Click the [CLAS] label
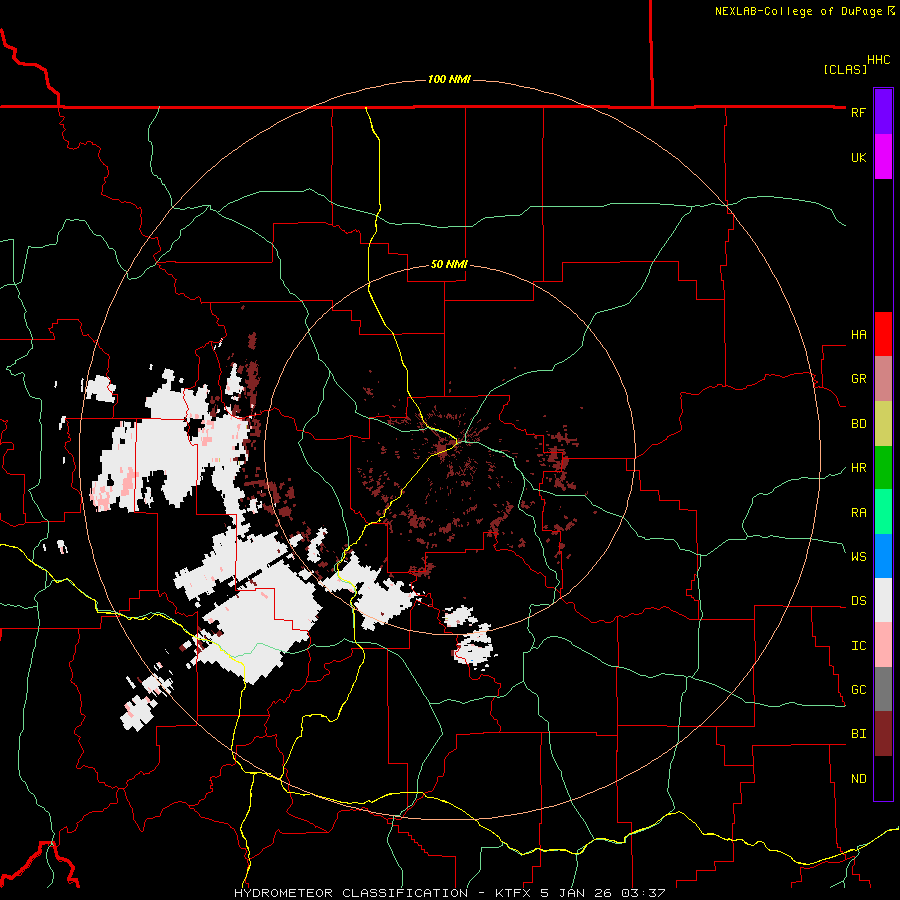 pos(845,69)
